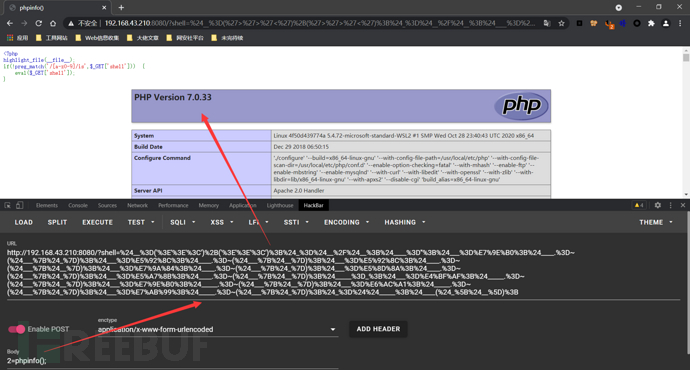
Task: Toggle the Enable POST switch
Action: pos(17,329)
